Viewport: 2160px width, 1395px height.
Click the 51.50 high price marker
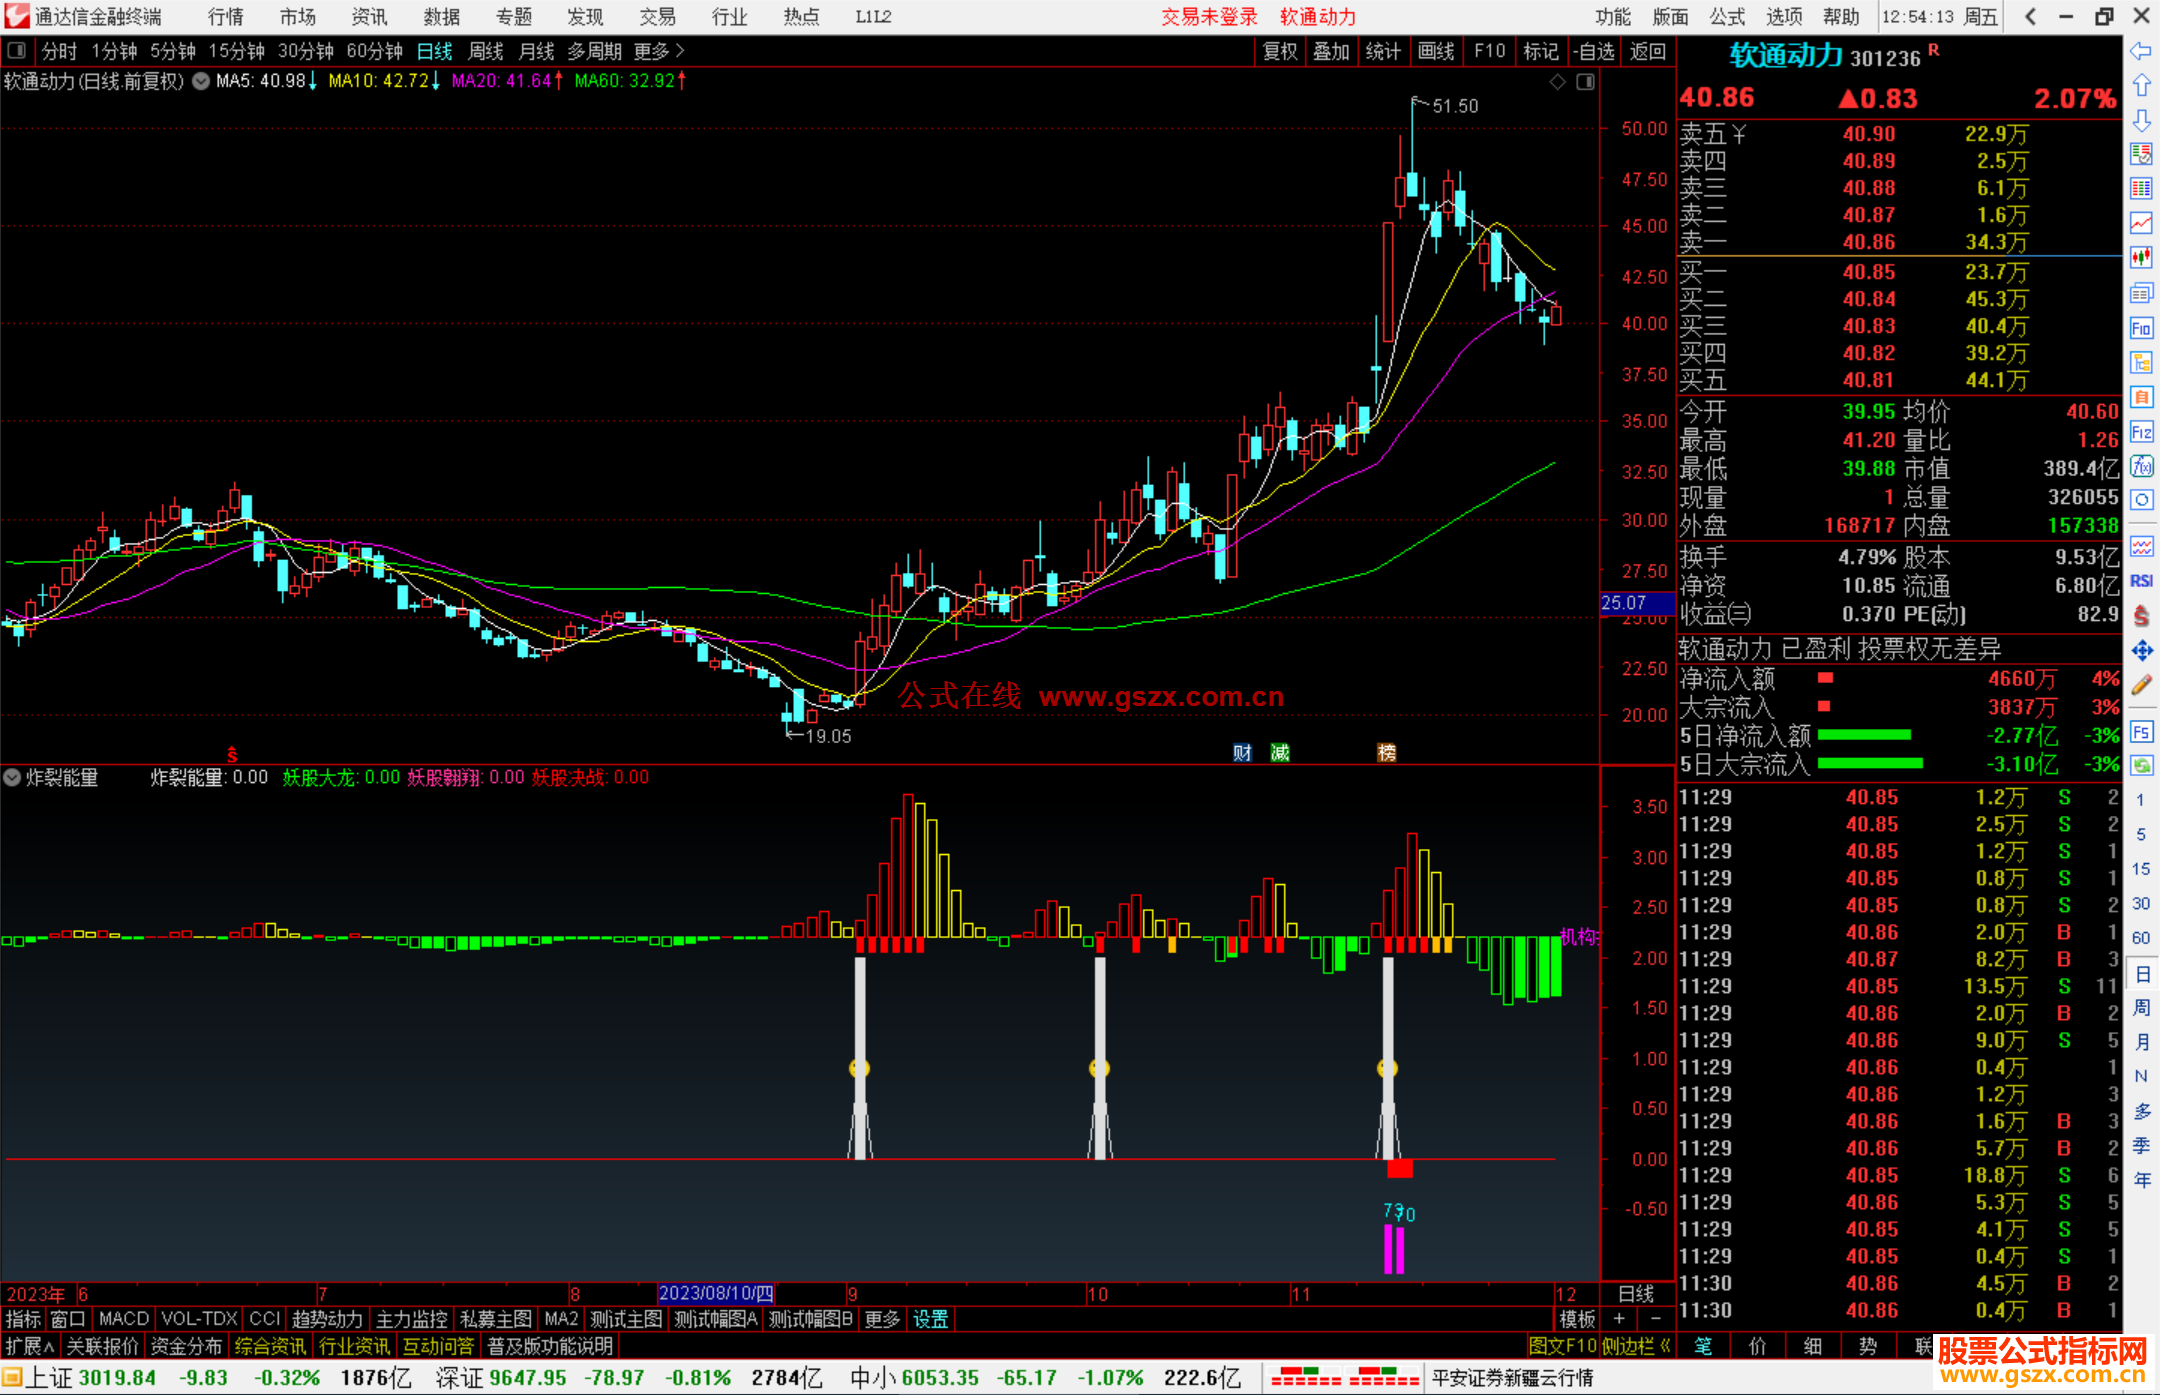click(x=1454, y=106)
